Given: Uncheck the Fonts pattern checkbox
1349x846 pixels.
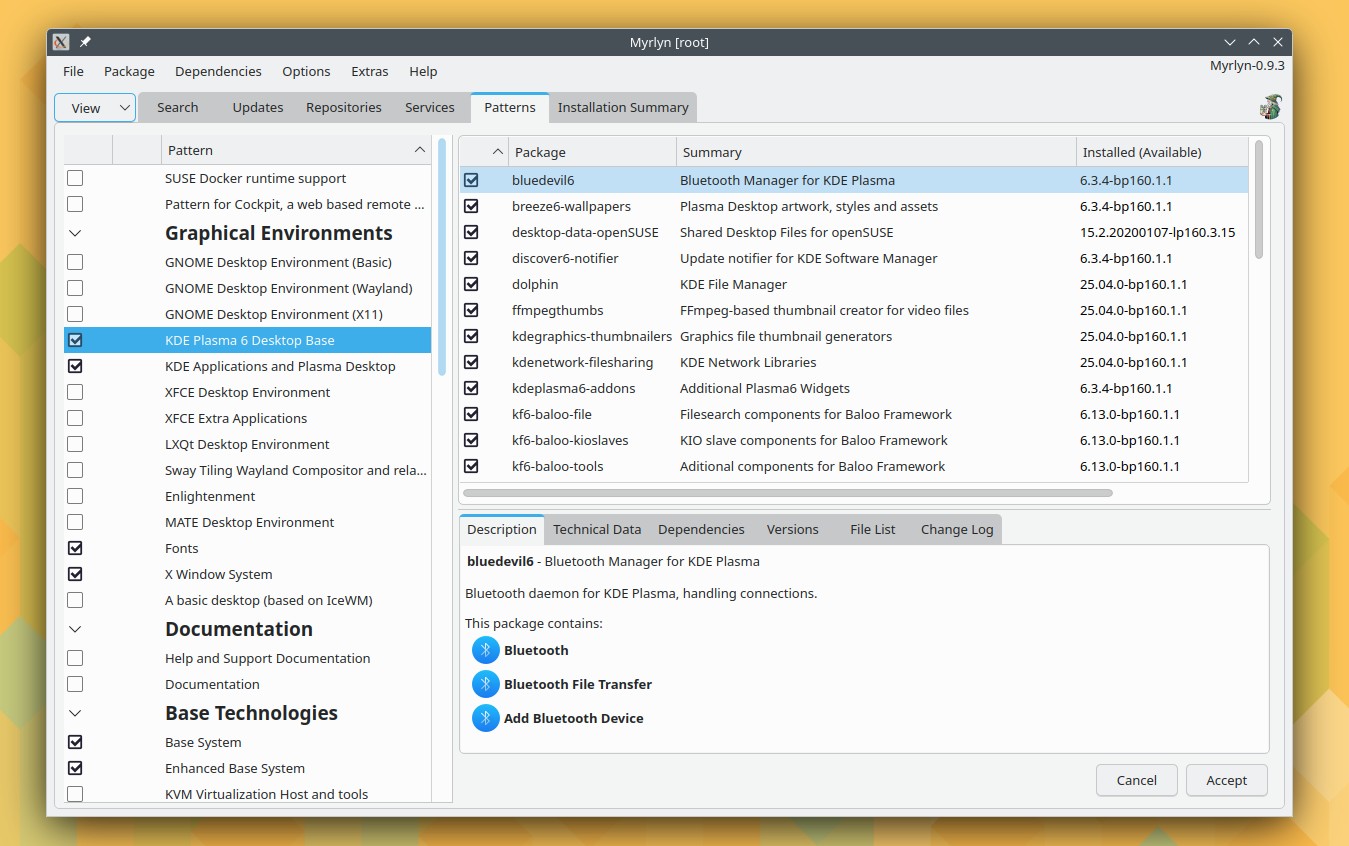Looking at the screenshot, I should pyautogui.click(x=74, y=548).
